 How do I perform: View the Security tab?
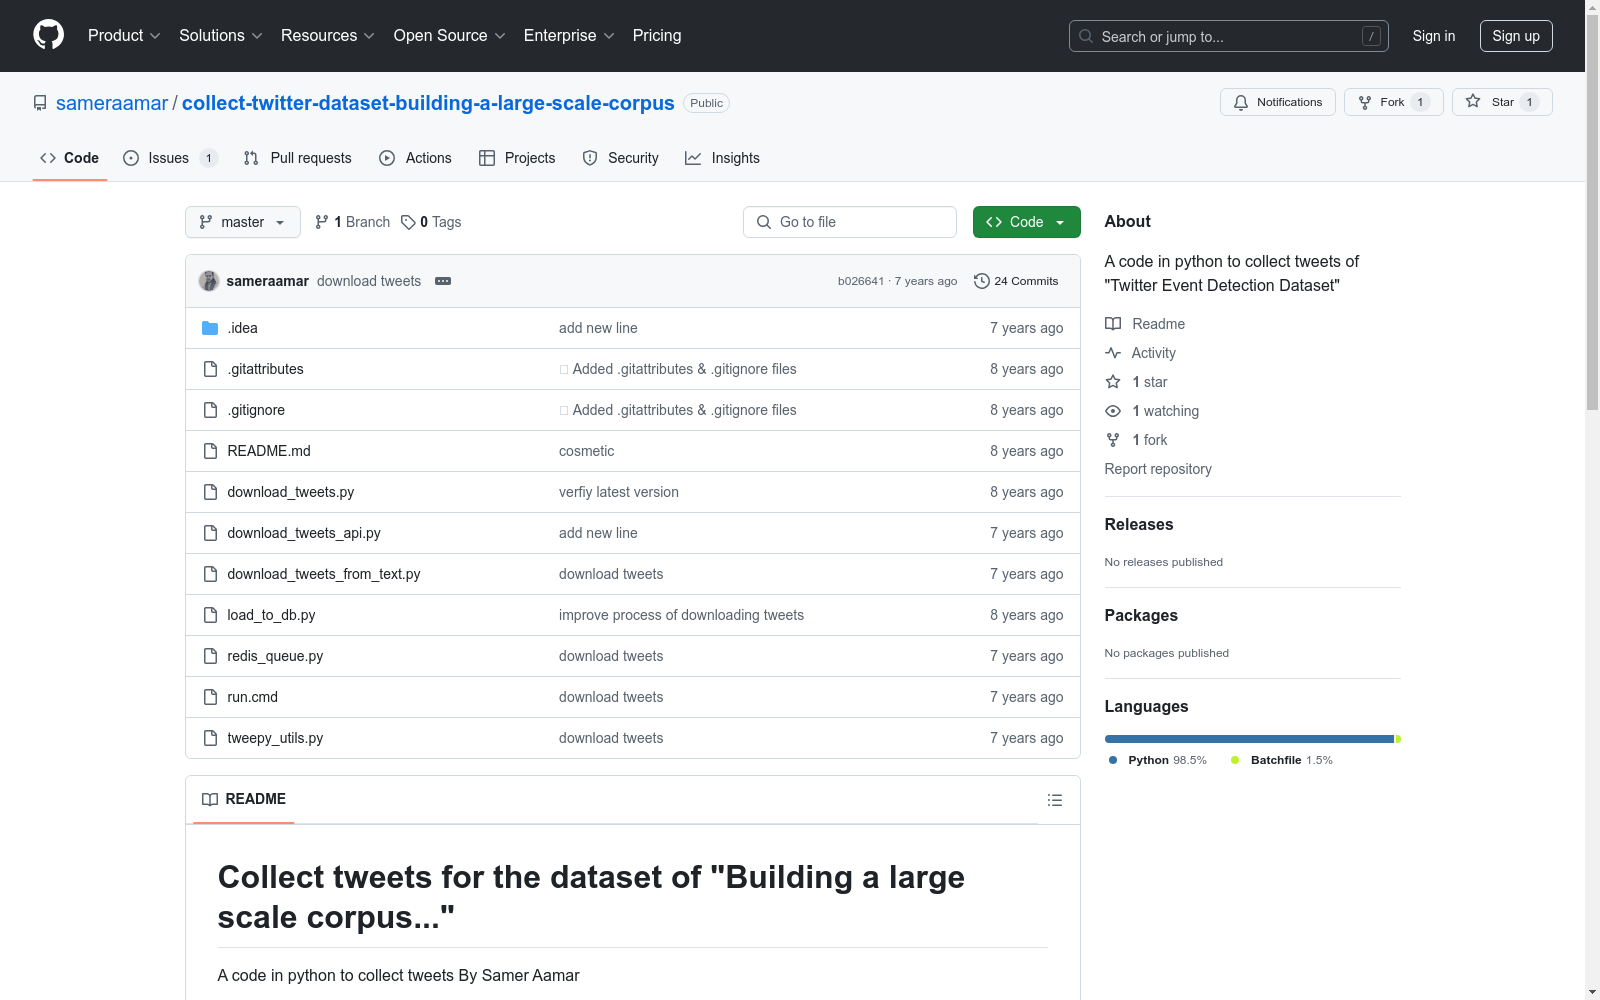pyautogui.click(x=621, y=158)
